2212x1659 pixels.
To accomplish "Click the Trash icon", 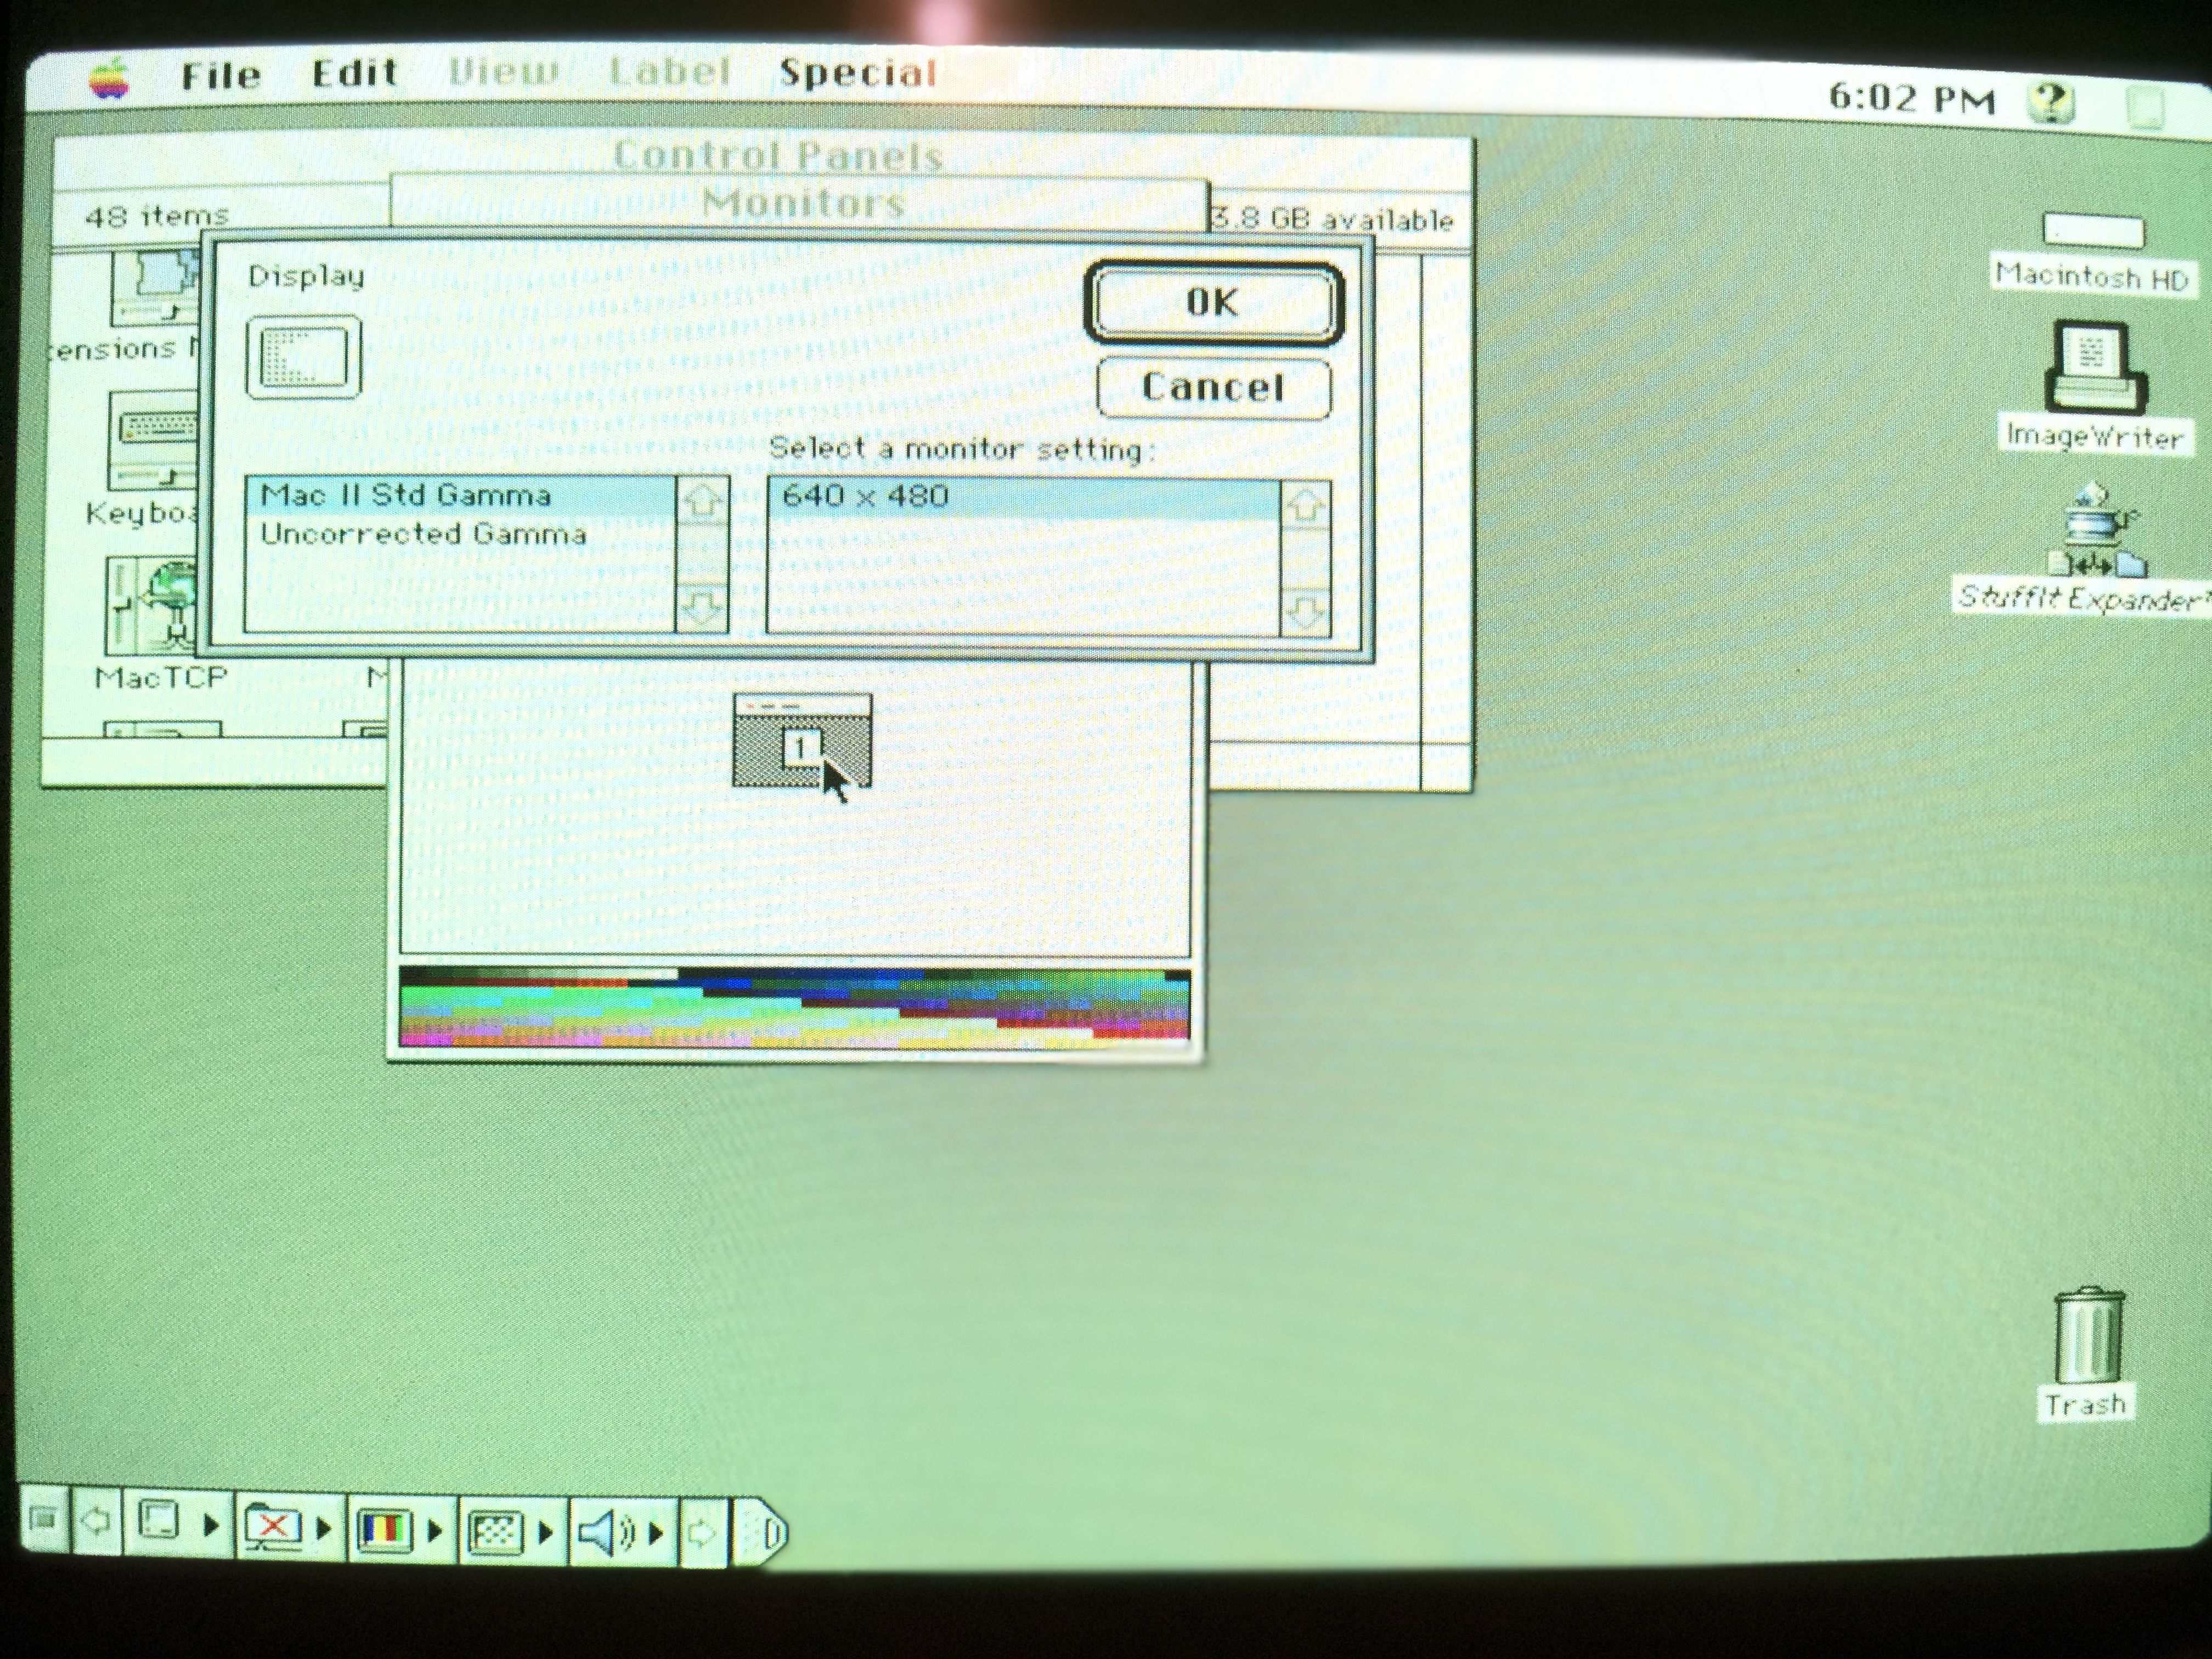I will tap(2088, 1335).
